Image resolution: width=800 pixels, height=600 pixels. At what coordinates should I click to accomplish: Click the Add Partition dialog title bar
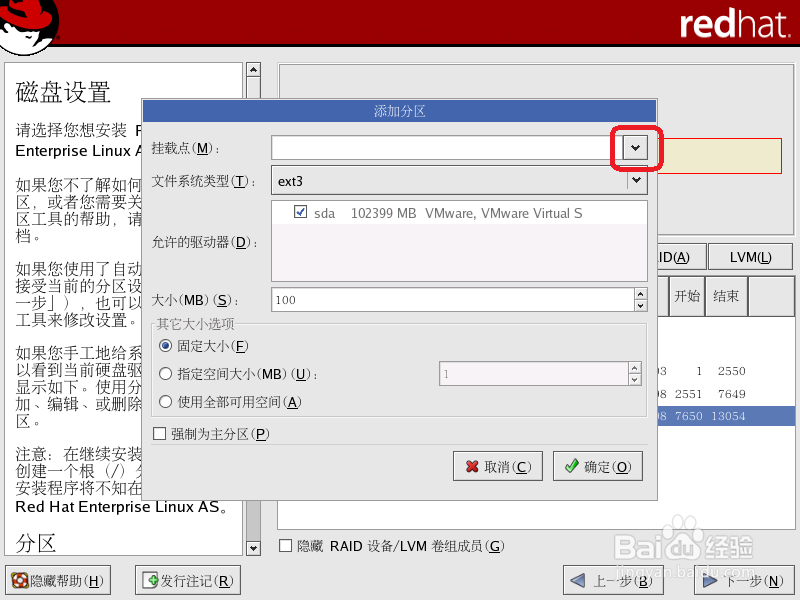click(399, 111)
